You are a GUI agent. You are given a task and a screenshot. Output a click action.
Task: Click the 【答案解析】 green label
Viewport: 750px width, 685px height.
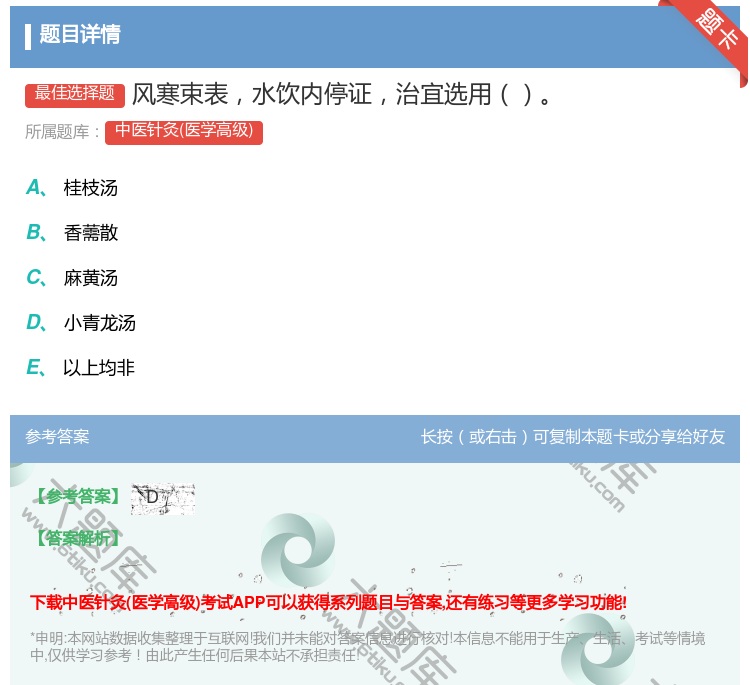[x=78, y=538]
